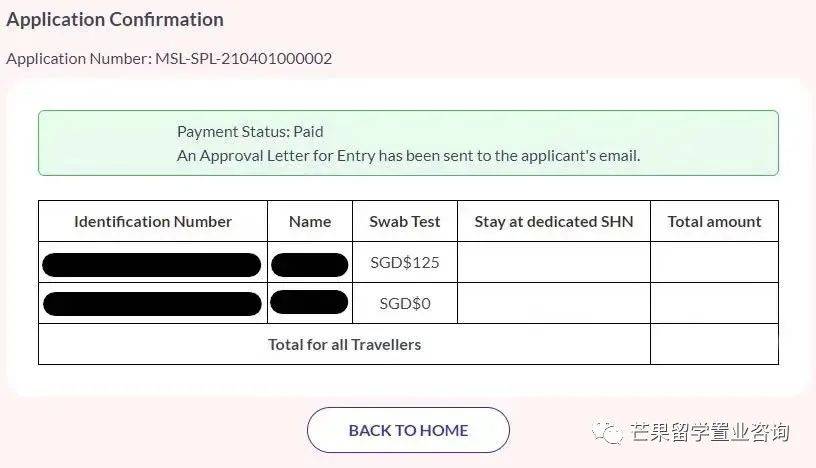Click the Application Confirmation heading

point(115,19)
